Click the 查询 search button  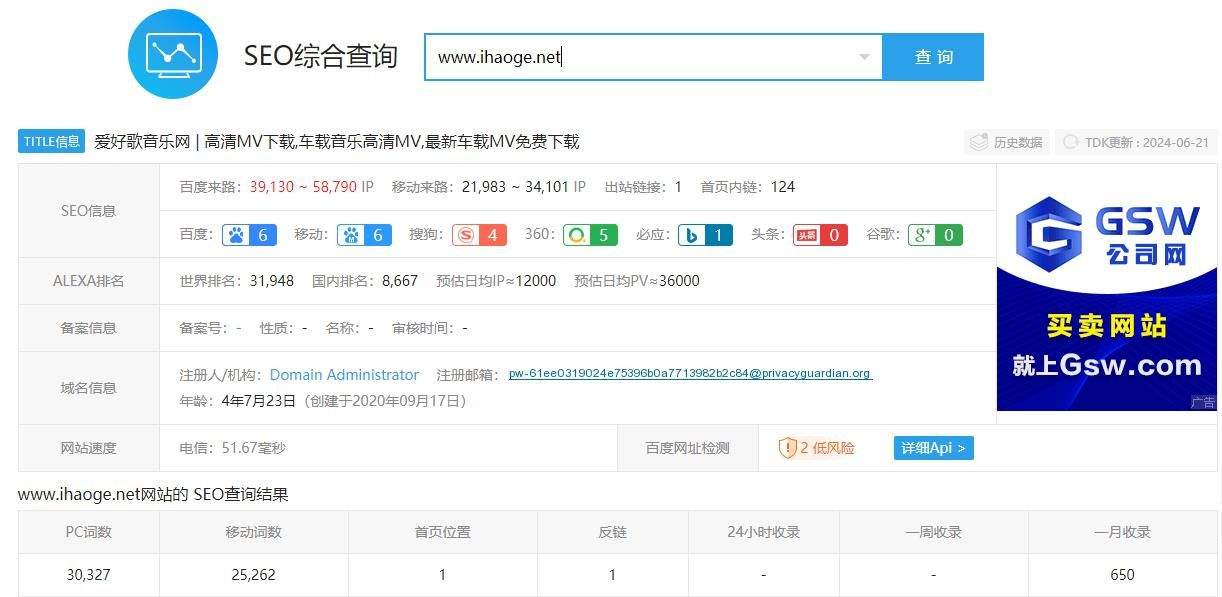point(933,57)
